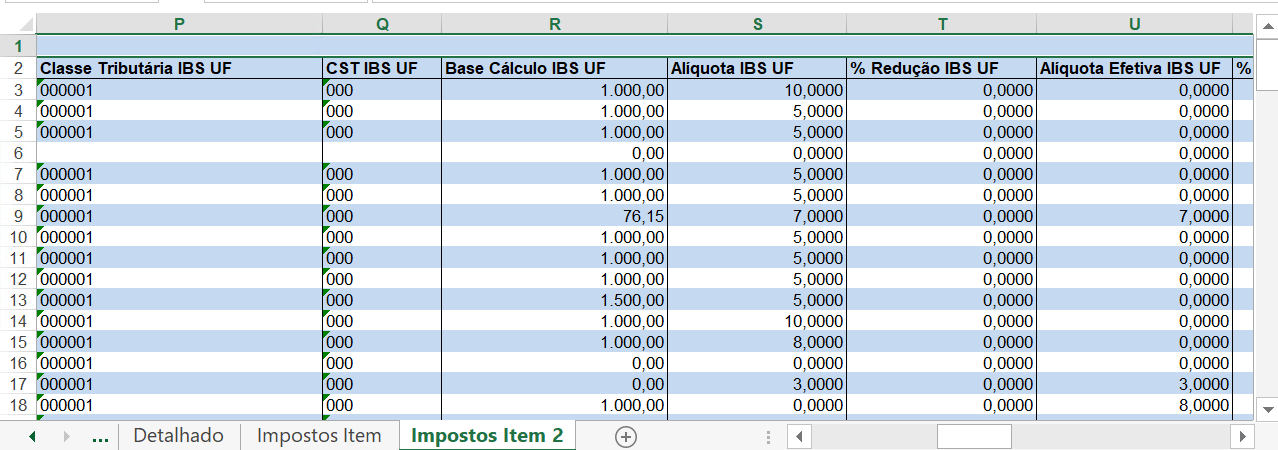Click the previous sheet navigation arrow

(x=32, y=436)
